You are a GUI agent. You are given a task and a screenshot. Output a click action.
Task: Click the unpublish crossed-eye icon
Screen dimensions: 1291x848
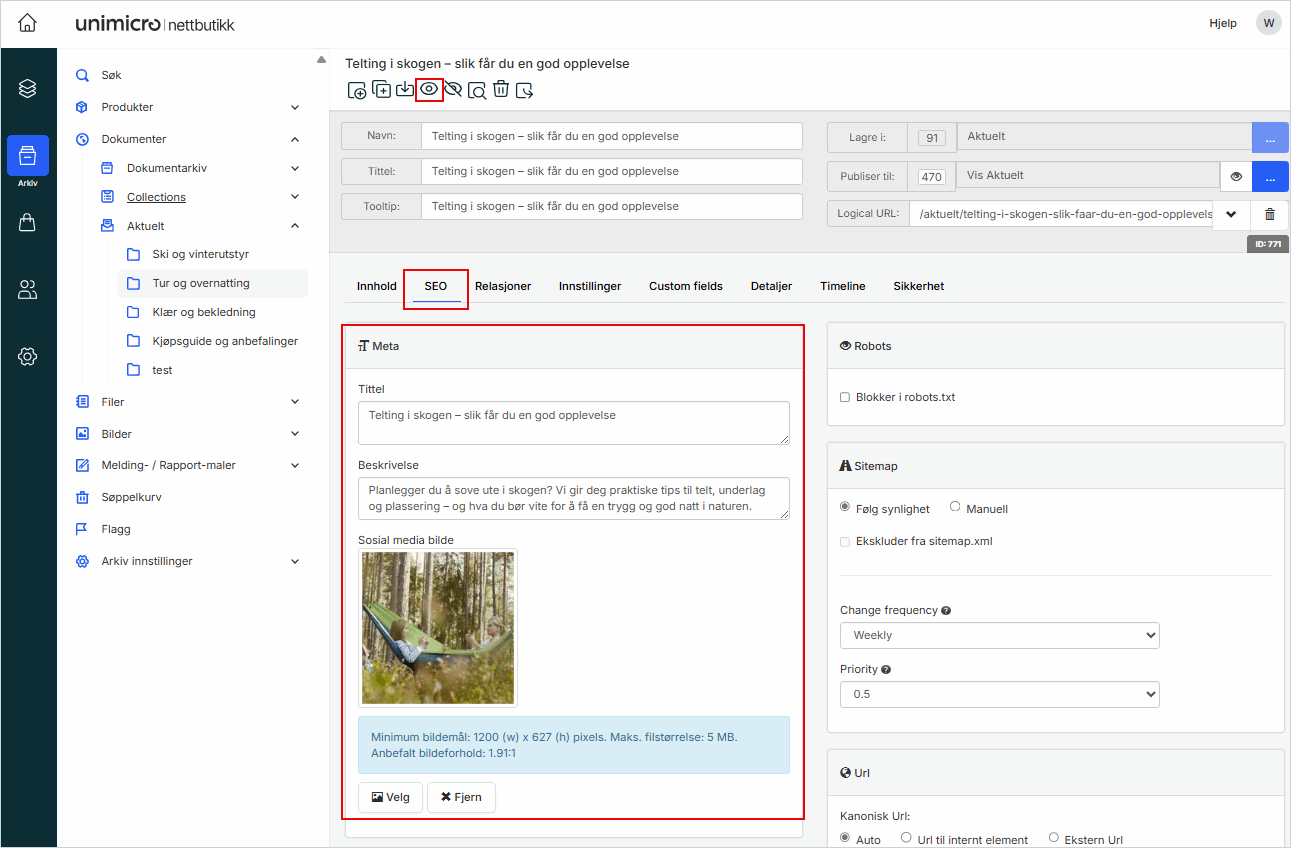point(453,90)
